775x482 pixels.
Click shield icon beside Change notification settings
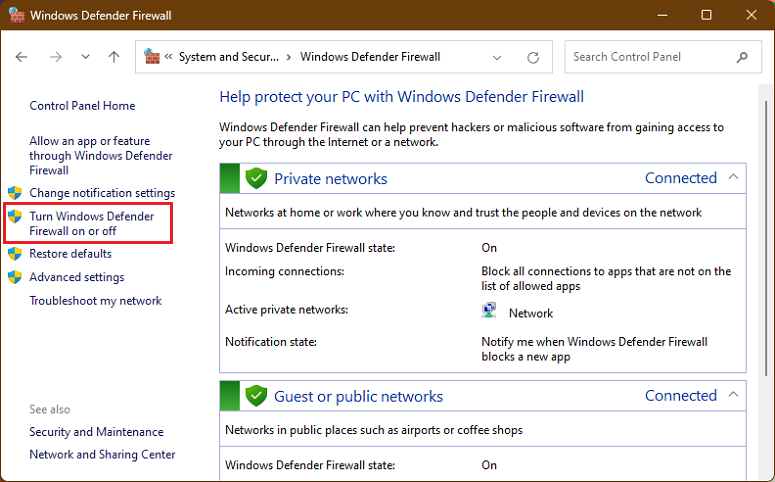(15, 193)
